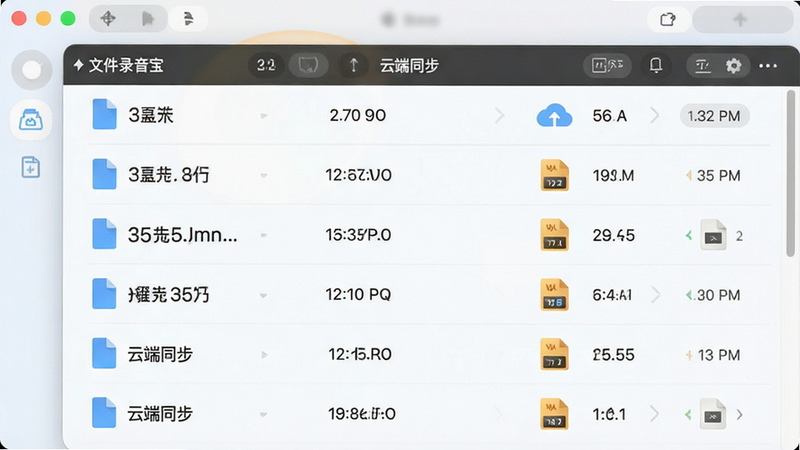800x450 pixels.
Task: Click the document thumbnail in 29.45 row
Action: click(x=713, y=235)
